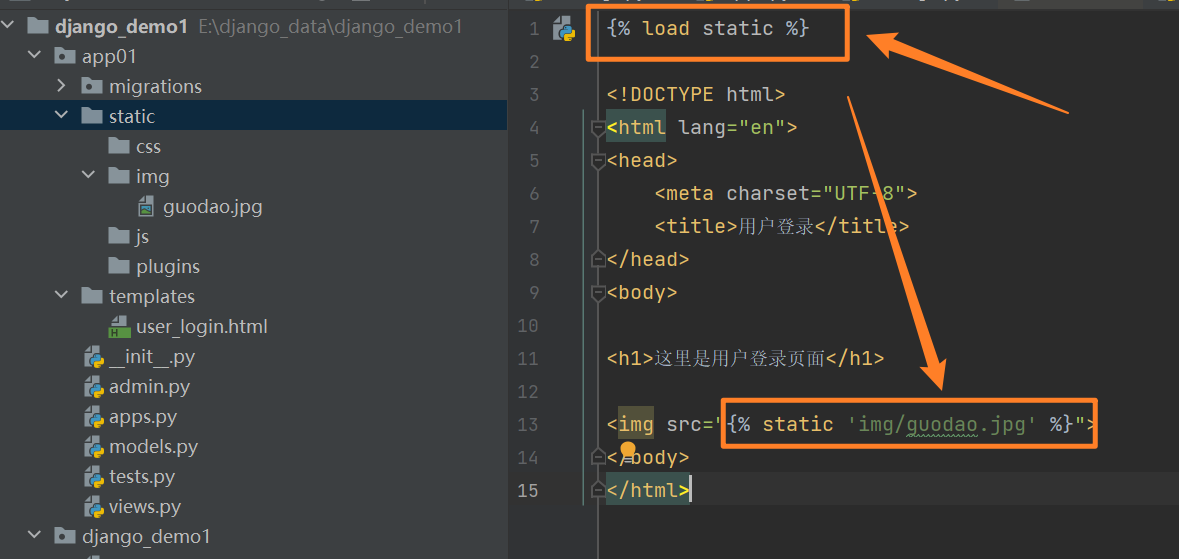Click the user_login.html file icon
Image resolution: width=1179 pixels, height=559 pixels.
tap(120, 327)
